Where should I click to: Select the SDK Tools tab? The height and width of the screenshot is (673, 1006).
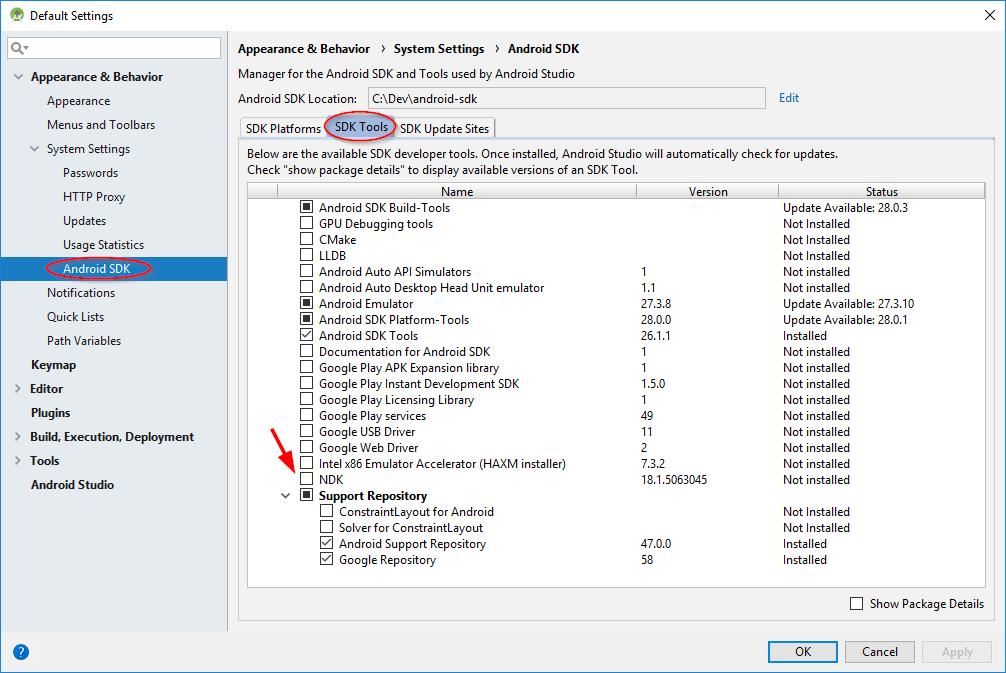point(361,127)
